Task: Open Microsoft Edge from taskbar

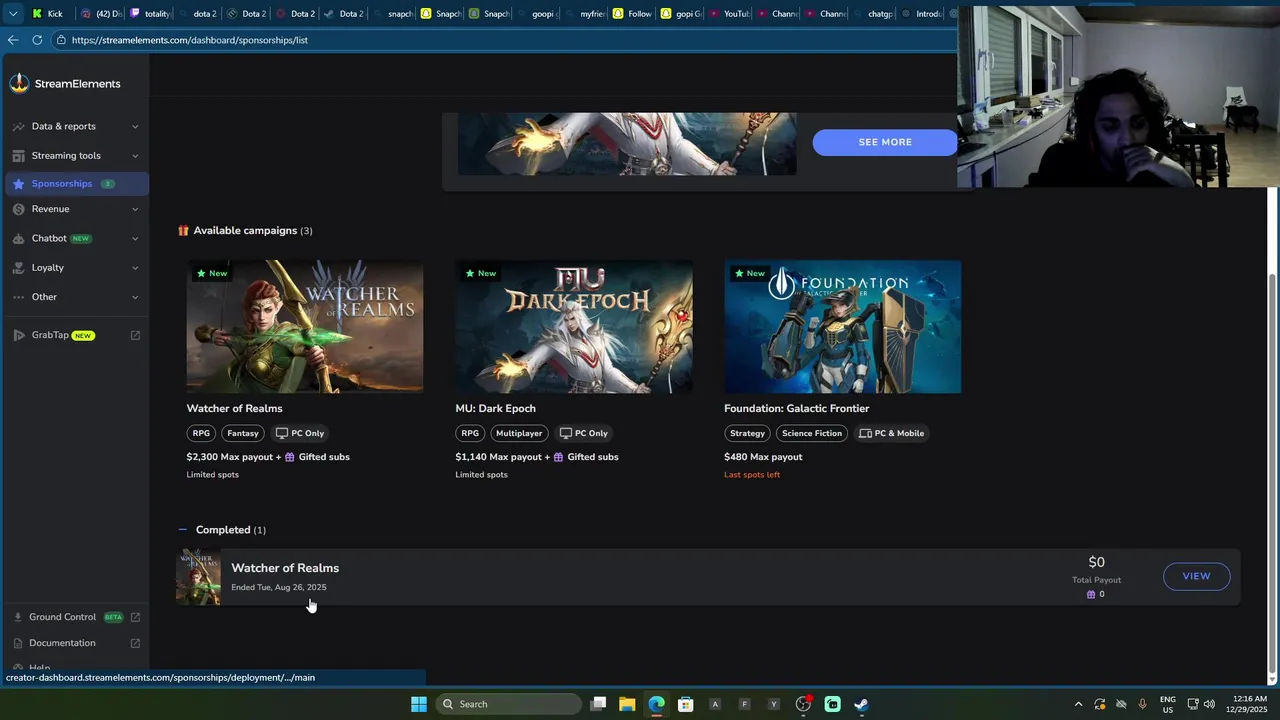Action: click(x=656, y=704)
